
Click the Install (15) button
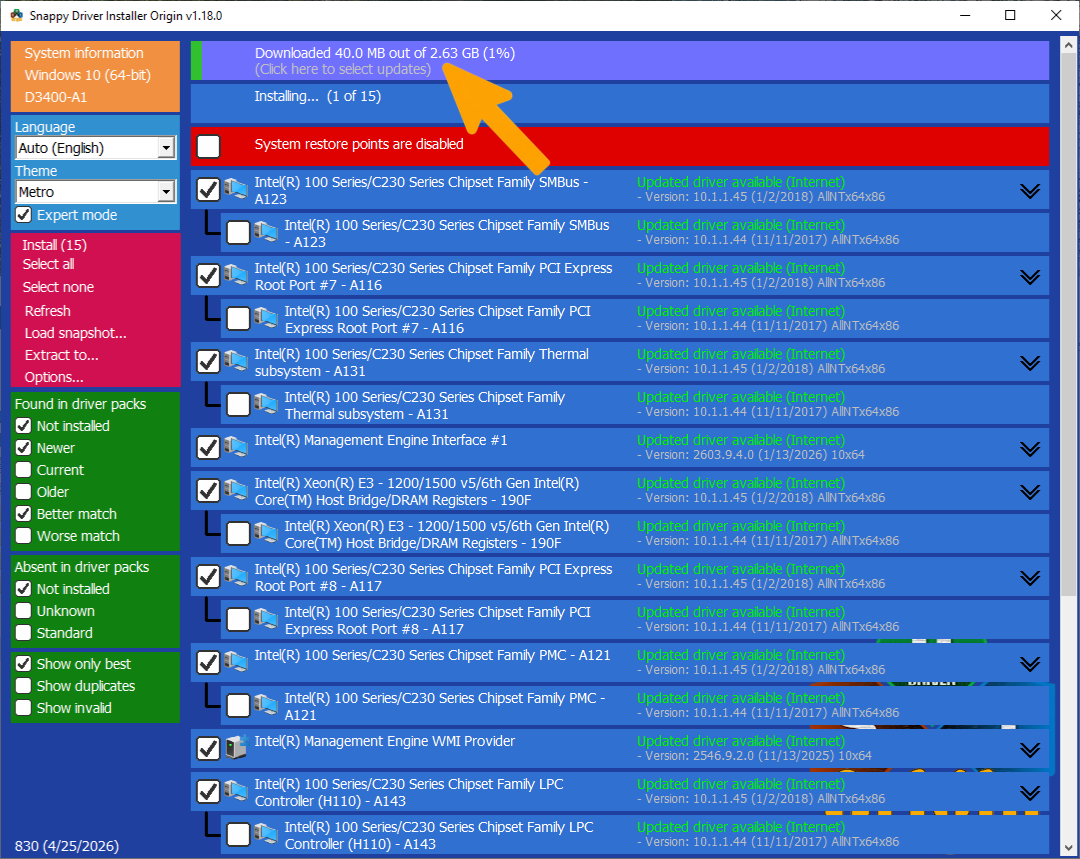[54, 245]
